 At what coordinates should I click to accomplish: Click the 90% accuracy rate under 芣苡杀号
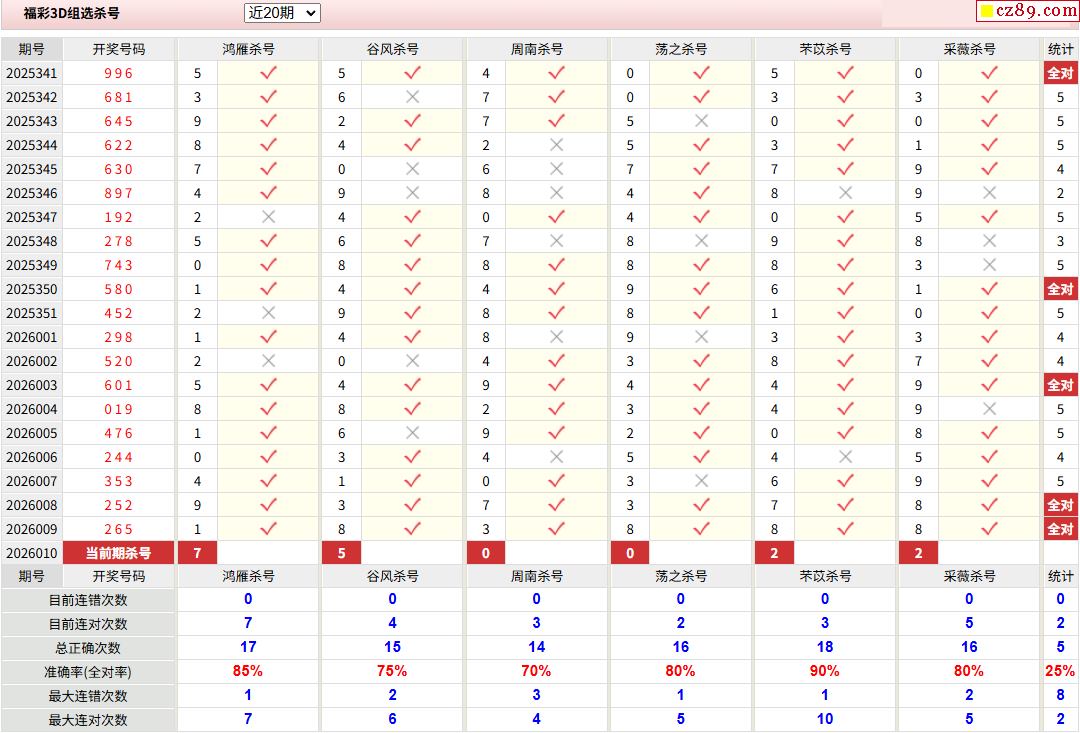(825, 671)
